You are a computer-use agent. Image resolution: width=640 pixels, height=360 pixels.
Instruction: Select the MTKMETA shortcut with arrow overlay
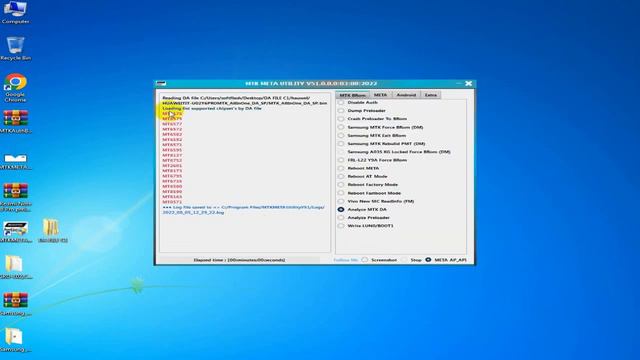coord(16,231)
